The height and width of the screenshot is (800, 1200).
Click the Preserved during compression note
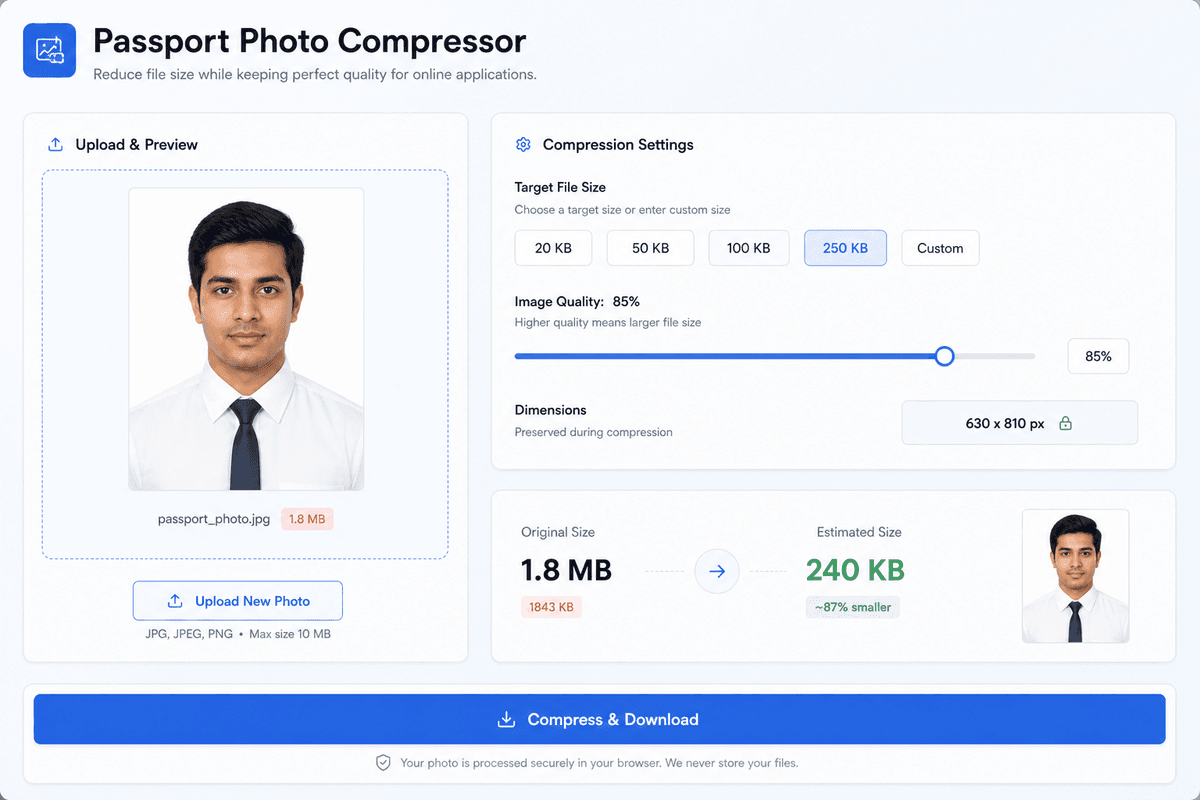point(594,432)
